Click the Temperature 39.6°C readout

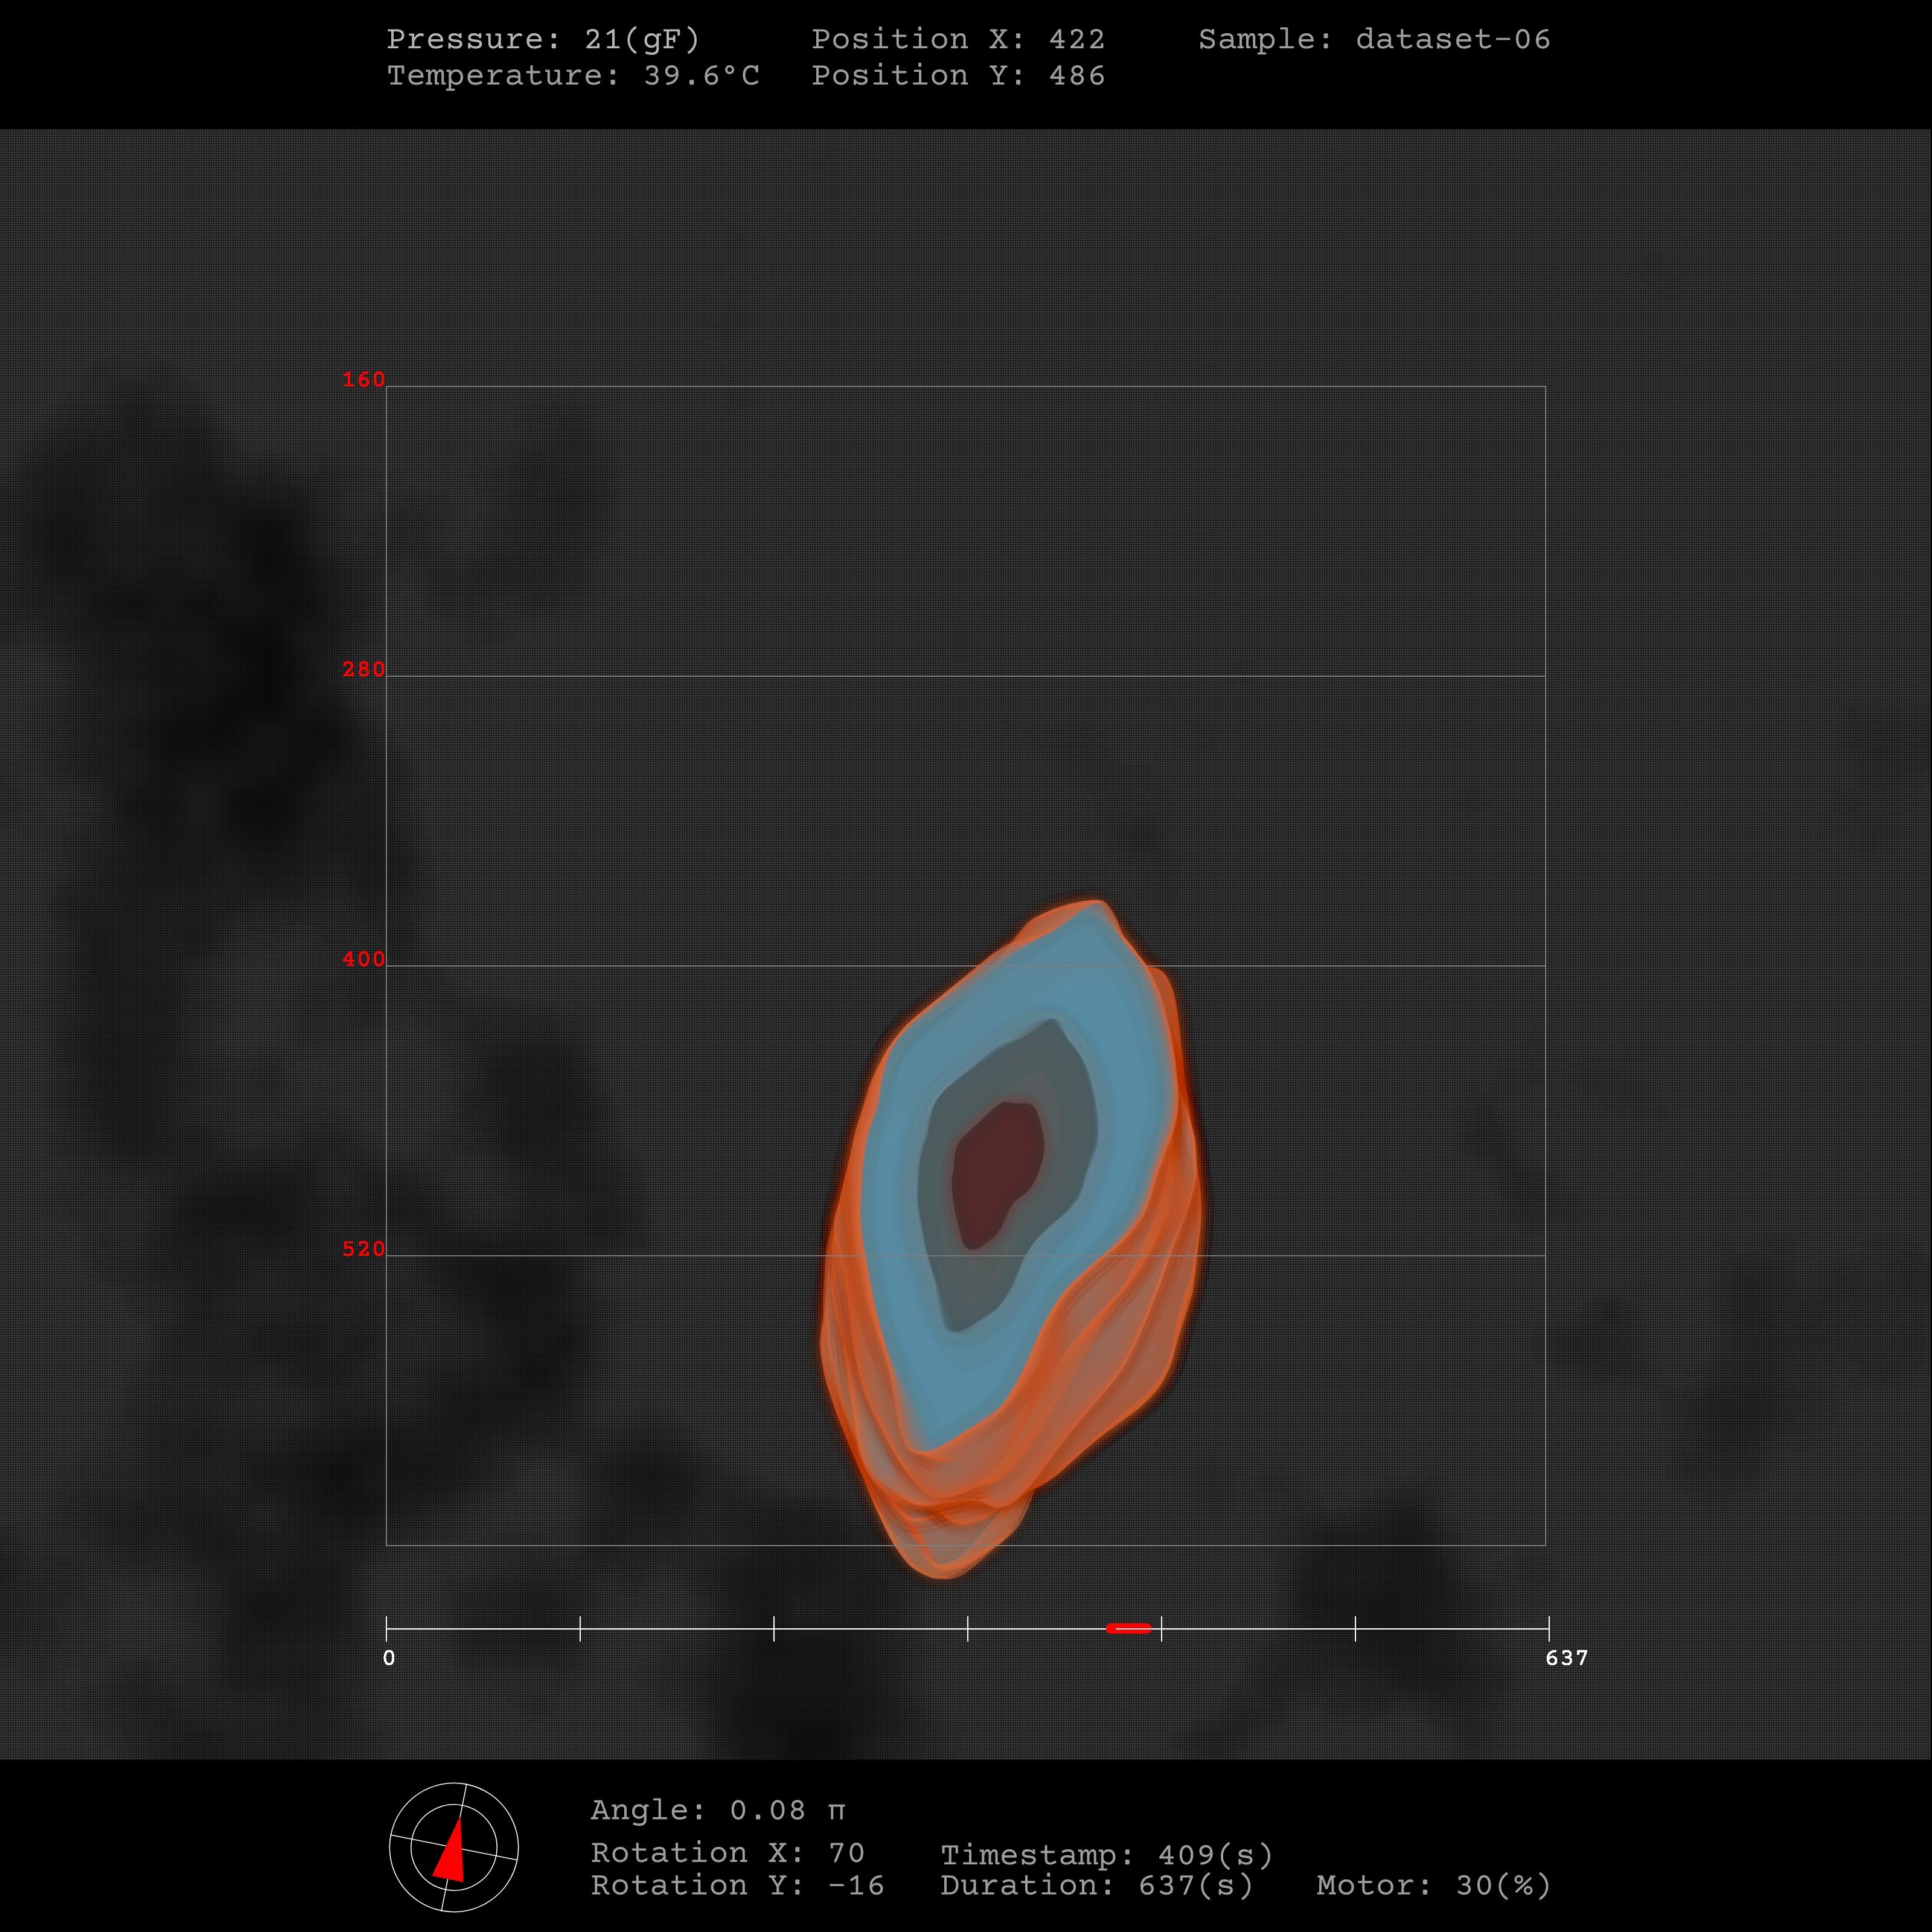pyautogui.click(x=573, y=76)
